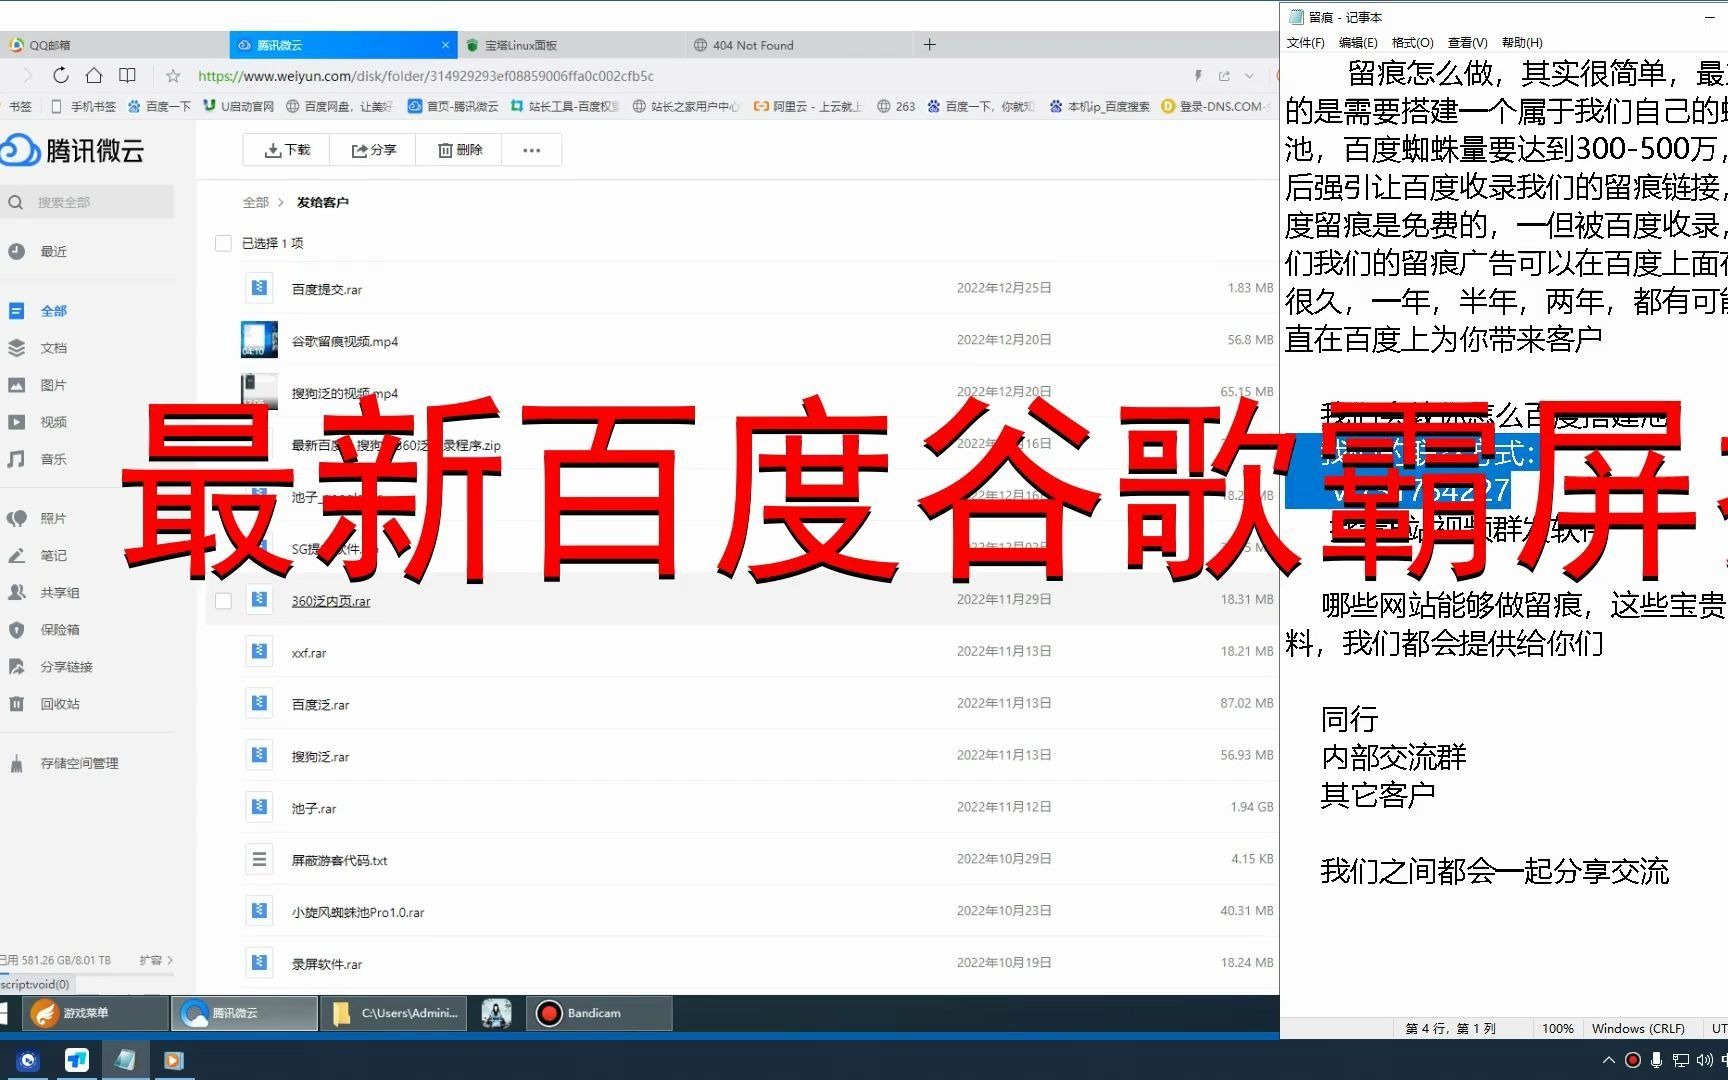Viewport: 1728px width, 1080px height.
Task: Reload the Weiyun page
Action: tap(61, 75)
